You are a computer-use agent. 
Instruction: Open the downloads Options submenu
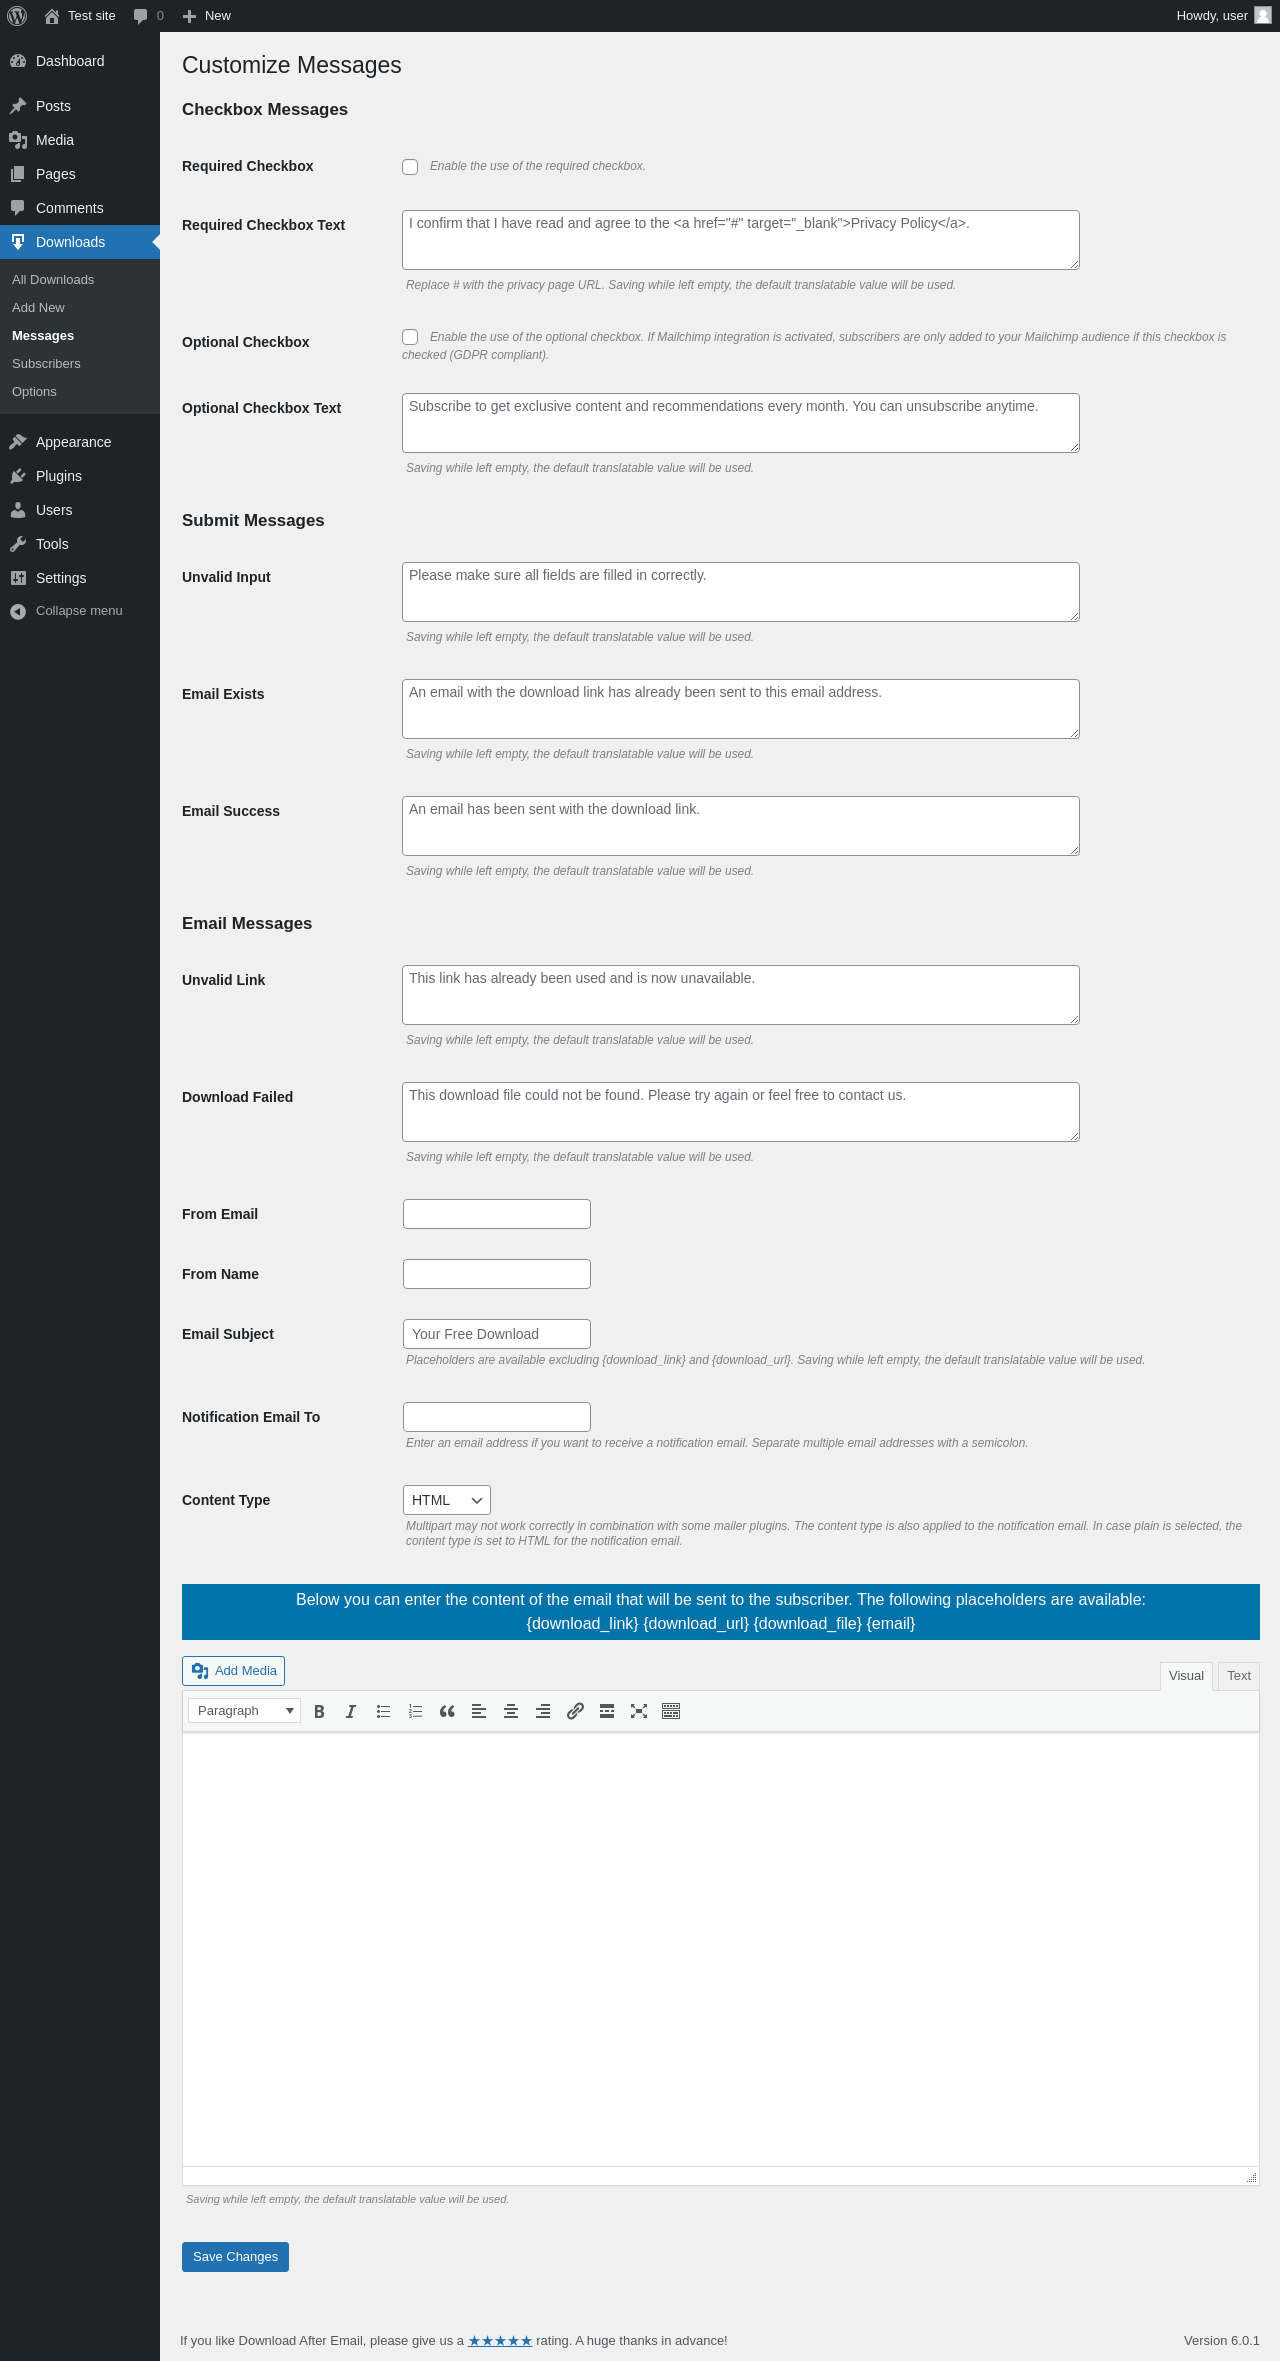point(80,392)
